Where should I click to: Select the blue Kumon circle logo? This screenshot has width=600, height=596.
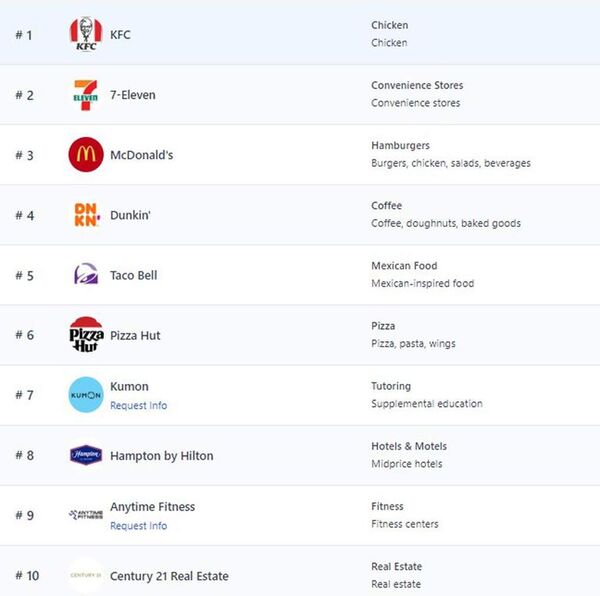click(x=86, y=395)
